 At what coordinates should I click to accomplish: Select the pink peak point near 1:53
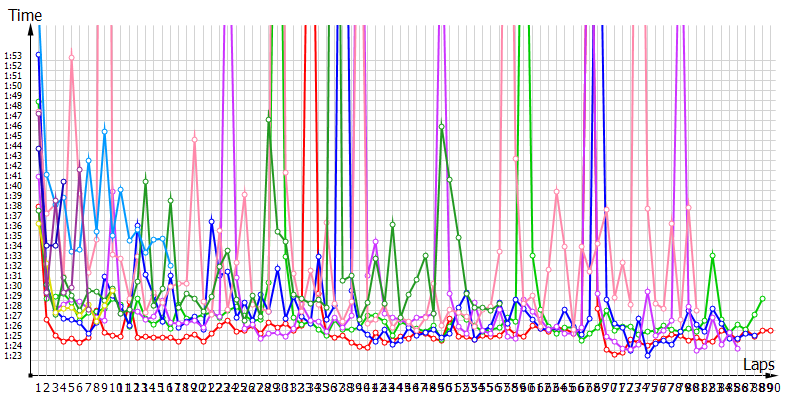(72, 57)
